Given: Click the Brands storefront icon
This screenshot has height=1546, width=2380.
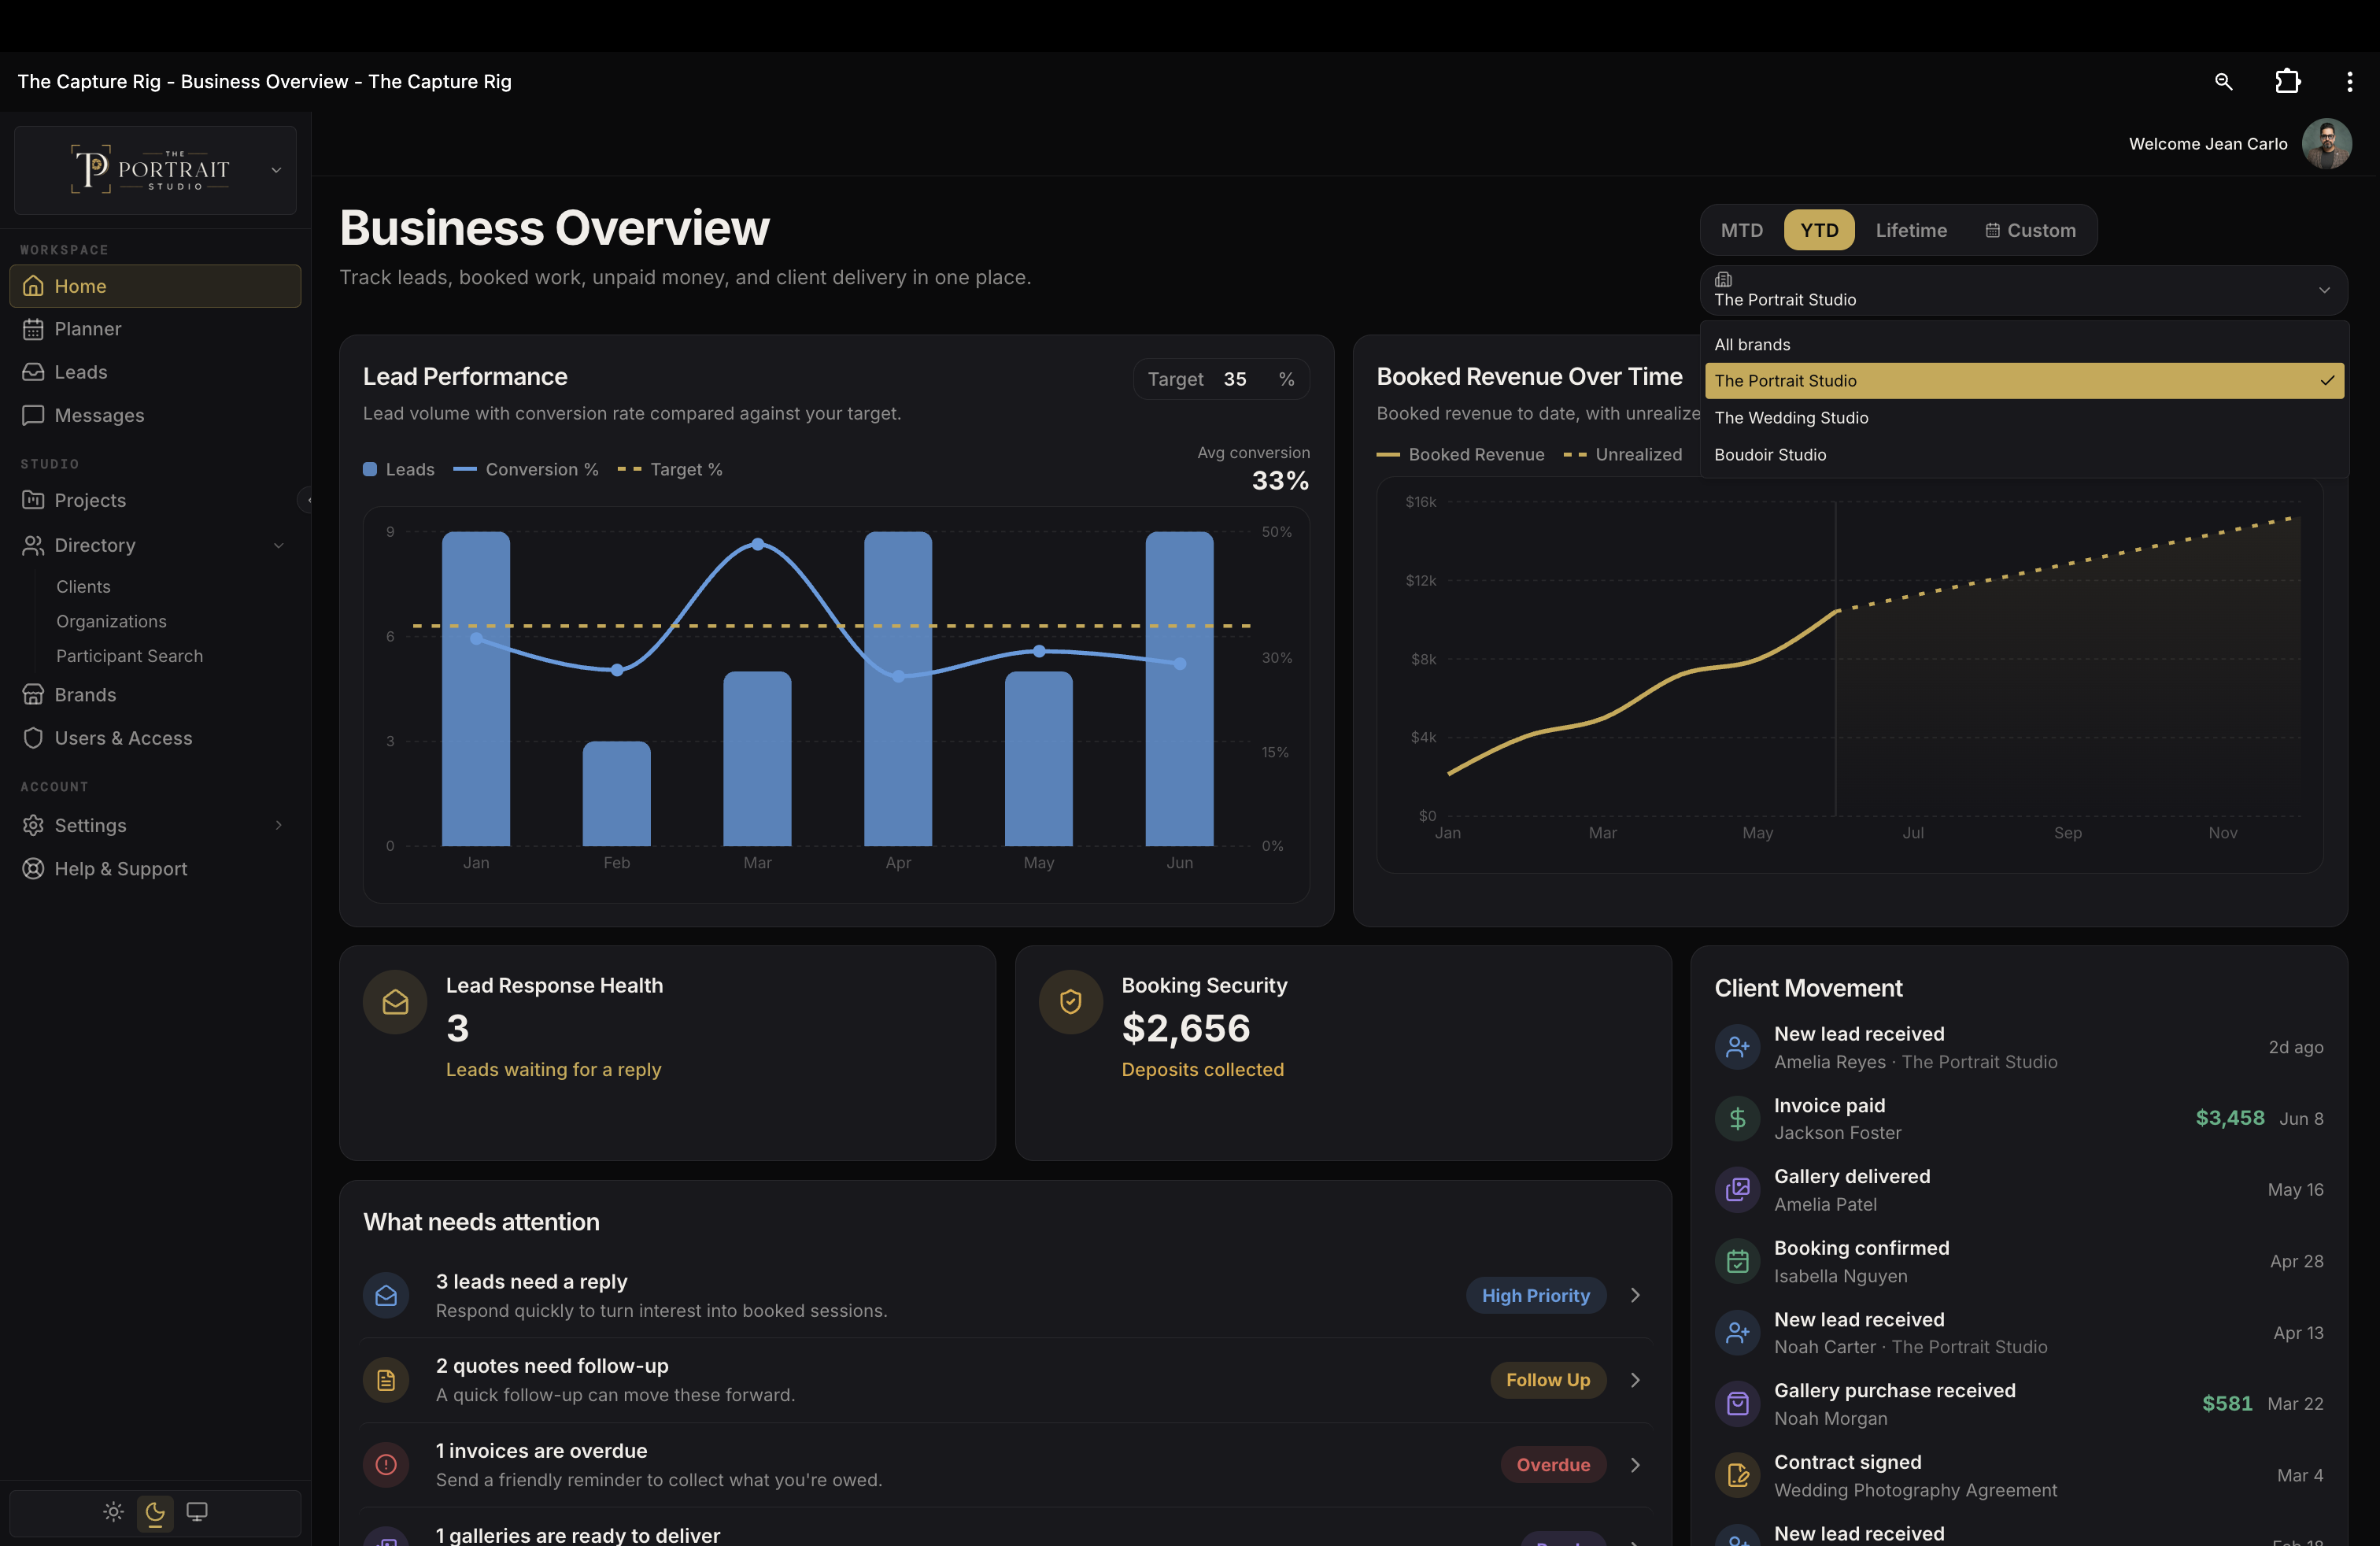Looking at the screenshot, I should click(x=33, y=695).
